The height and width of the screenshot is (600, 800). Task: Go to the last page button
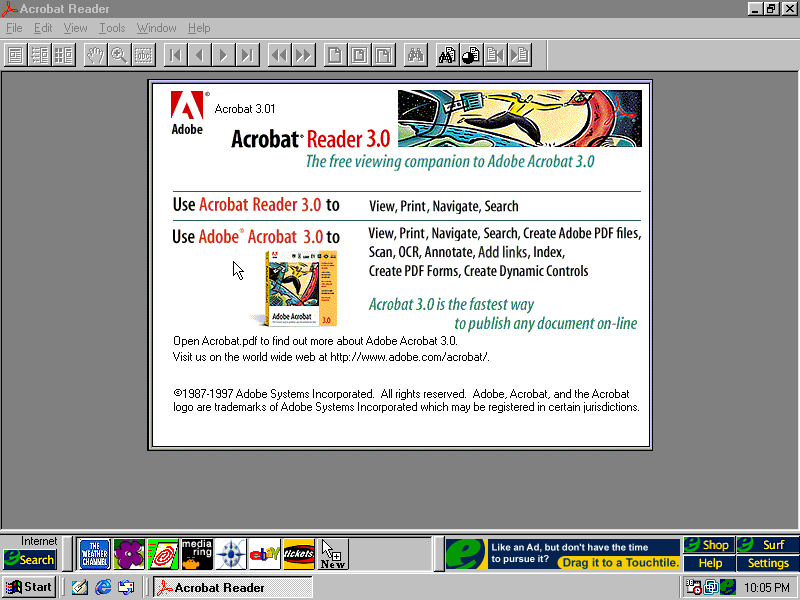247,55
